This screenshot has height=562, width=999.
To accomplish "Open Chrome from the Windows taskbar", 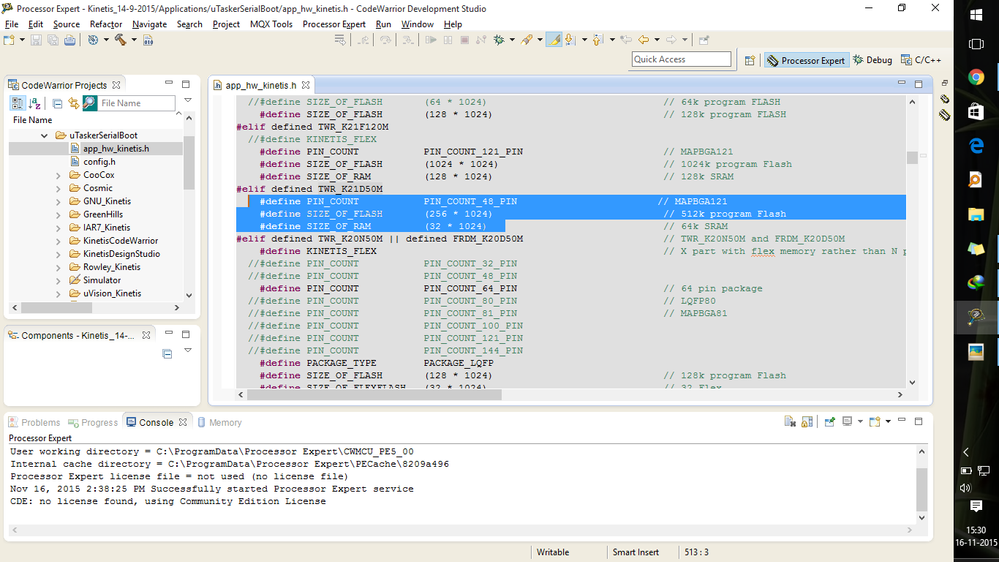I will click(x=975, y=78).
